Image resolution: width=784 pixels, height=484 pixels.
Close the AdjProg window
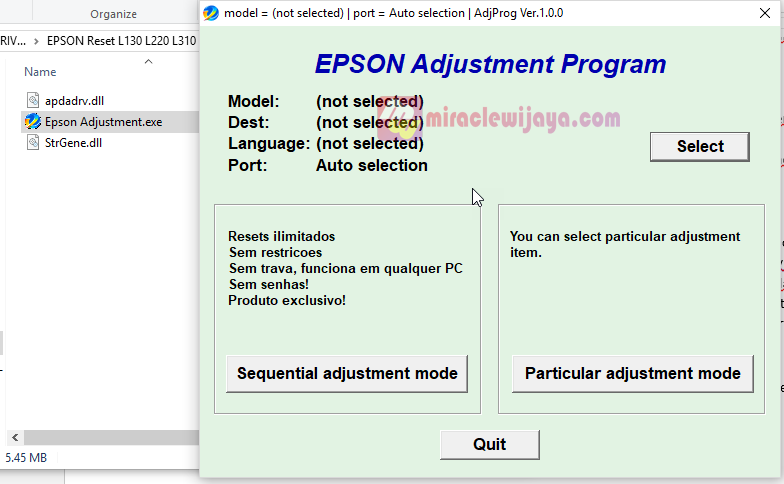764,13
